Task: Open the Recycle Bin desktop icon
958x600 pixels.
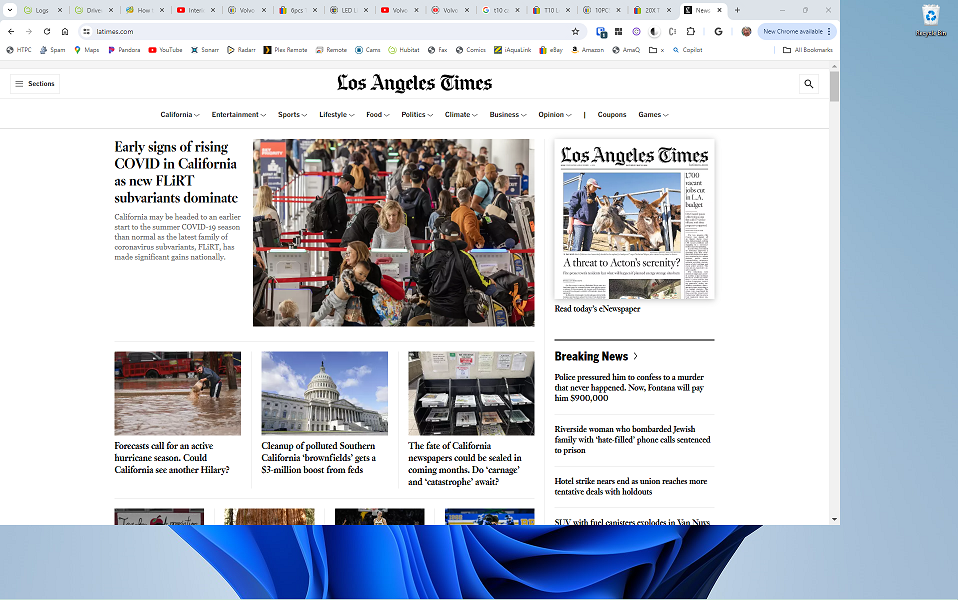Action: click(x=931, y=20)
